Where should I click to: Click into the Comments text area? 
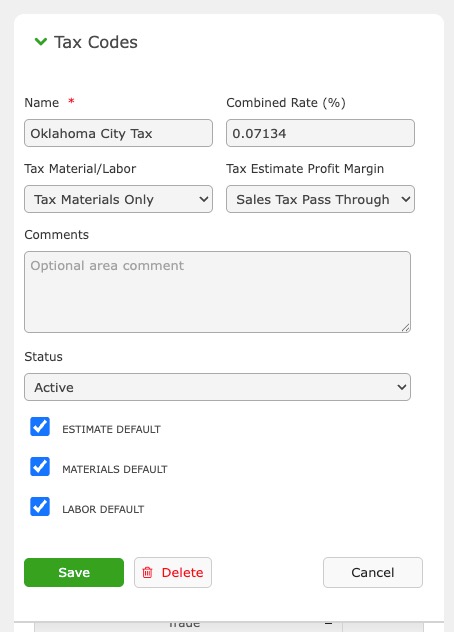[217, 292]
